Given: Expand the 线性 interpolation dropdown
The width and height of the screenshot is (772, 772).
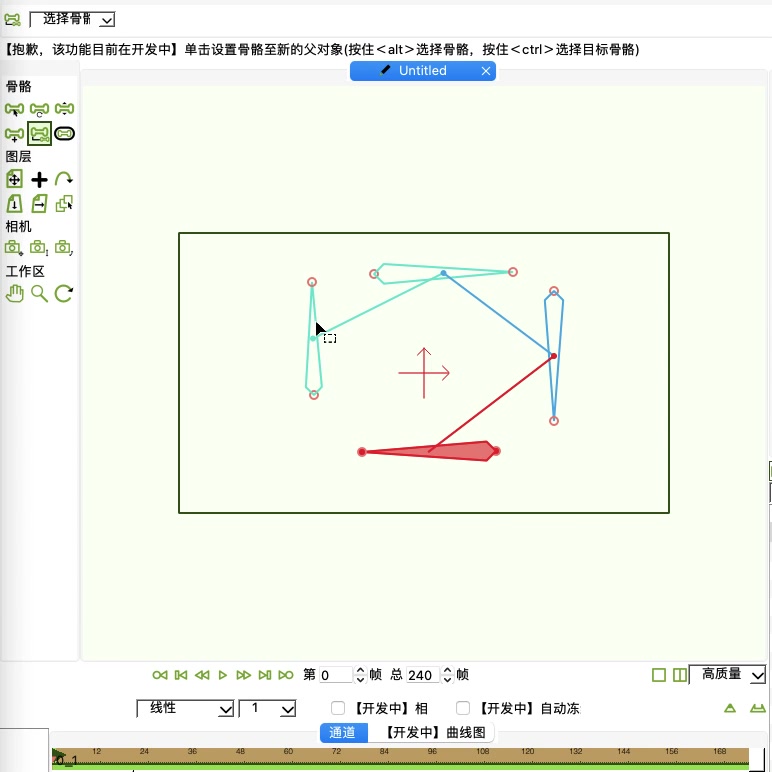Looking at the screenshot, I should tap(185, 708).
